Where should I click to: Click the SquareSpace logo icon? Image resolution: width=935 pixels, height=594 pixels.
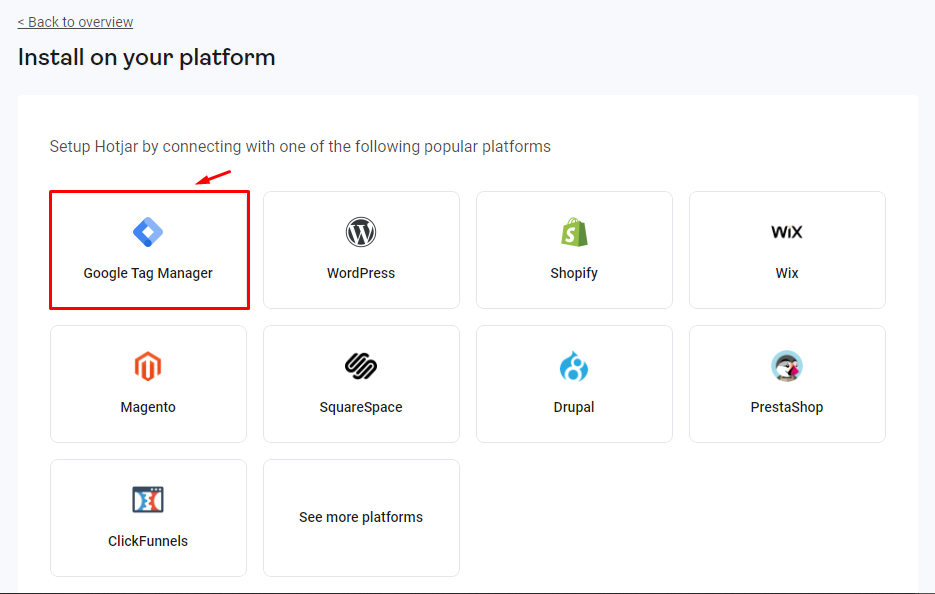361,366
